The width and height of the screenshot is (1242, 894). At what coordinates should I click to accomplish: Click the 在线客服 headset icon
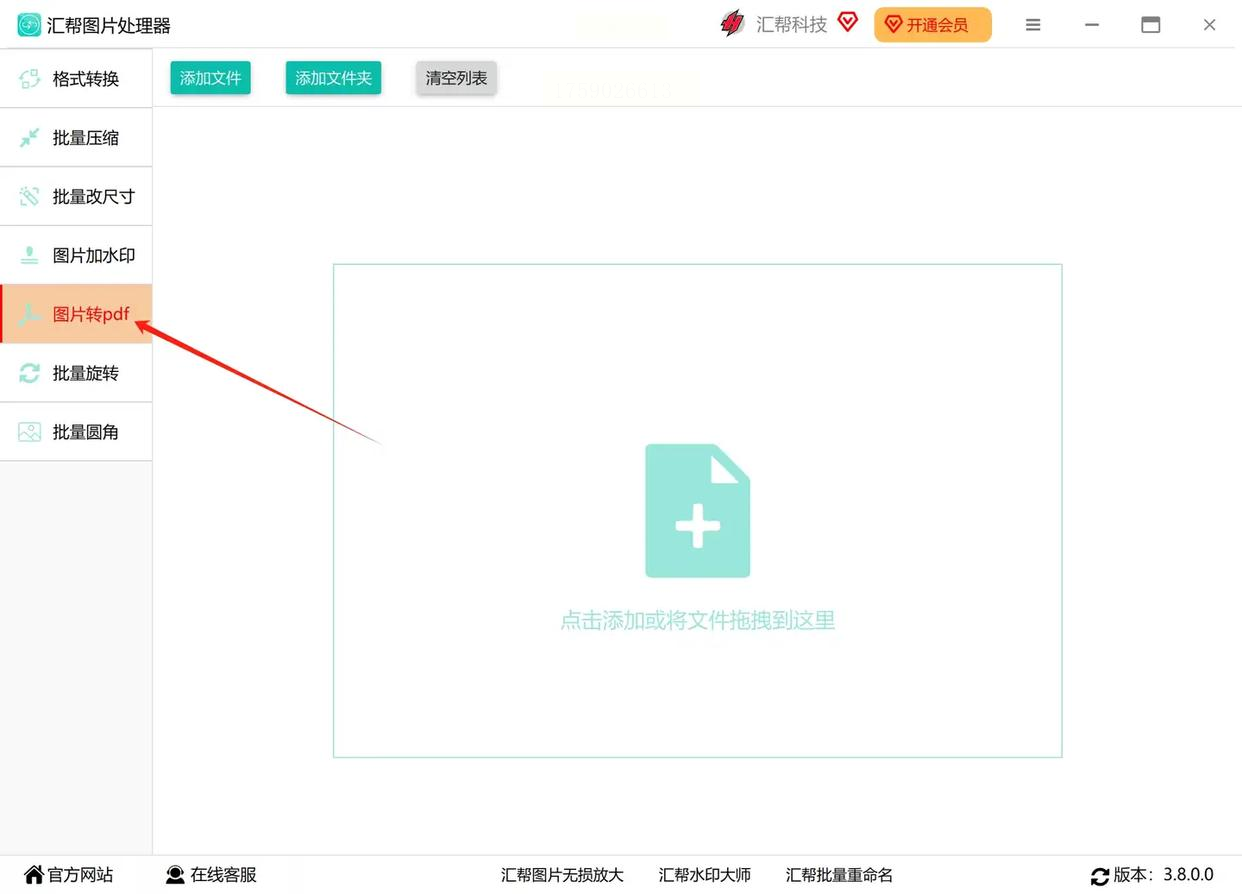176,875
